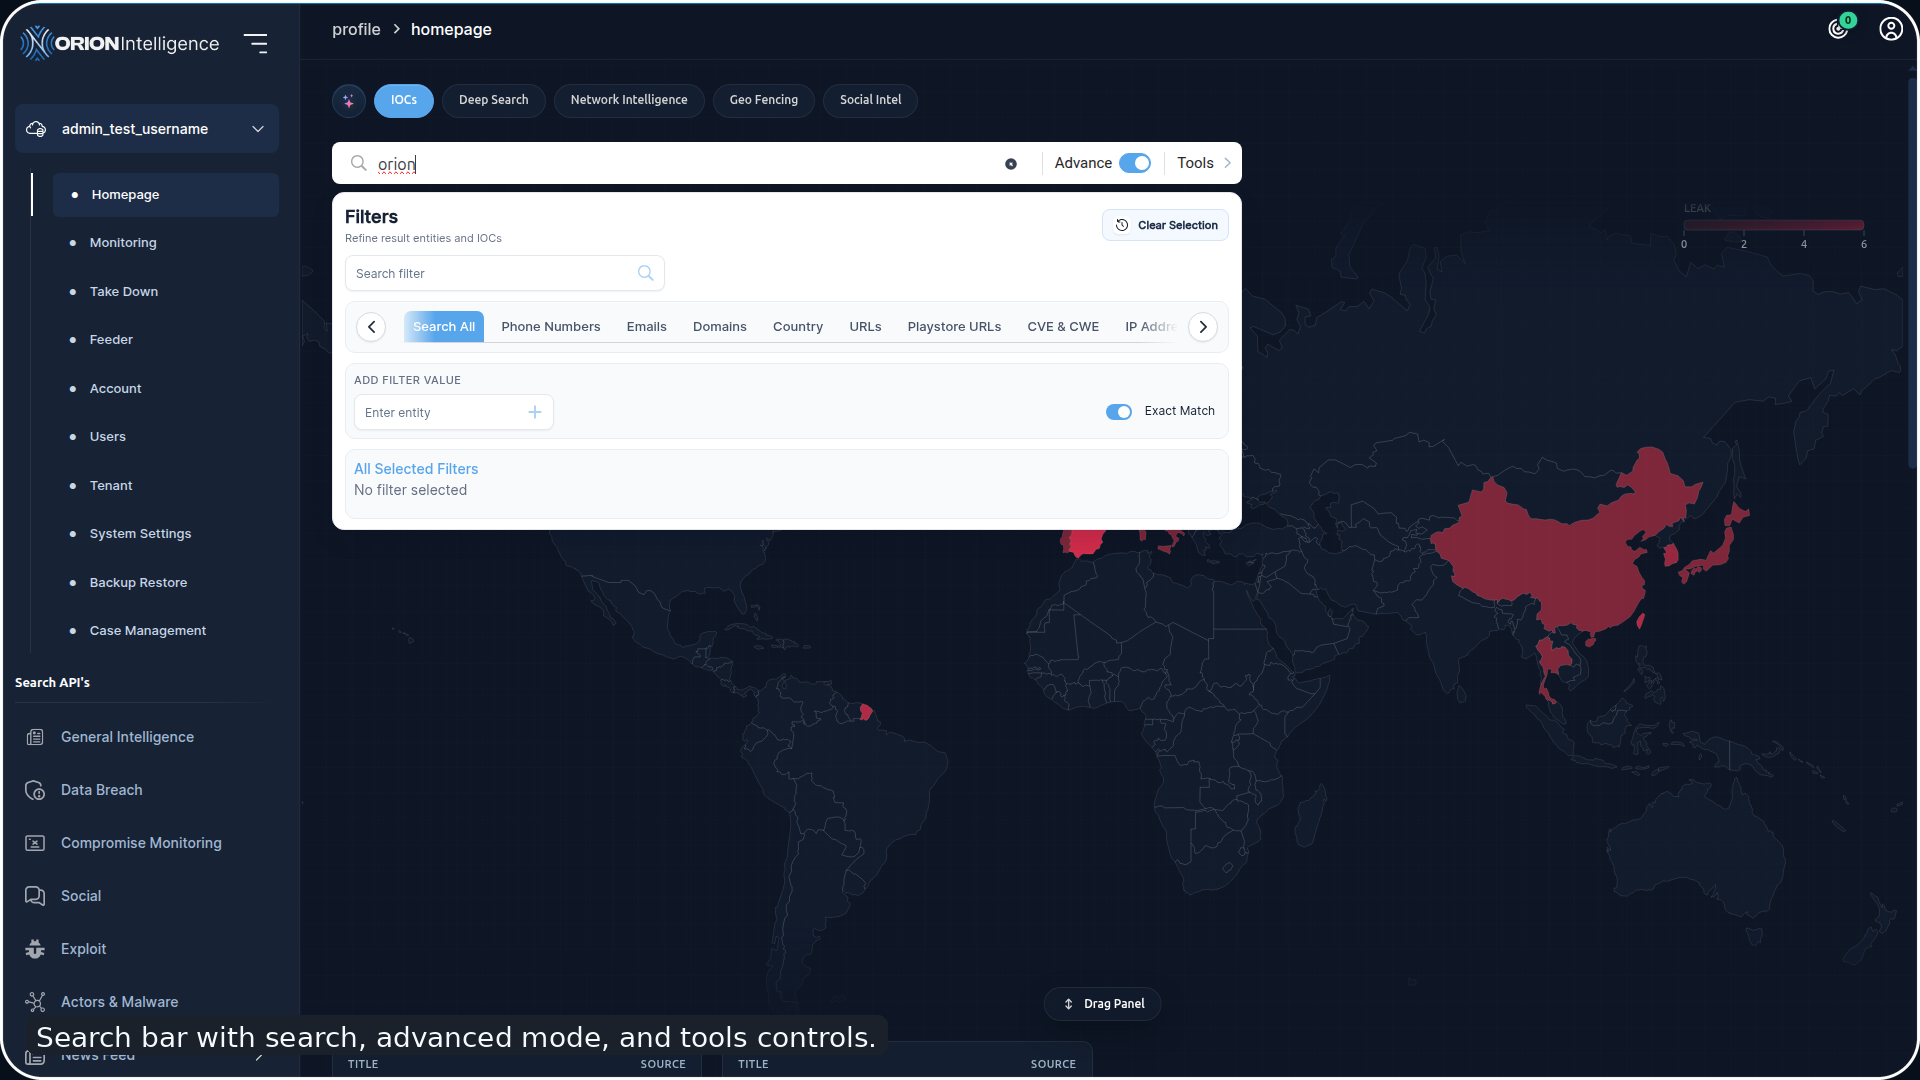The height and width of the screenshot is (1080, 1920).
Task: Open the Social search API
Action: (x=81, y=896)
